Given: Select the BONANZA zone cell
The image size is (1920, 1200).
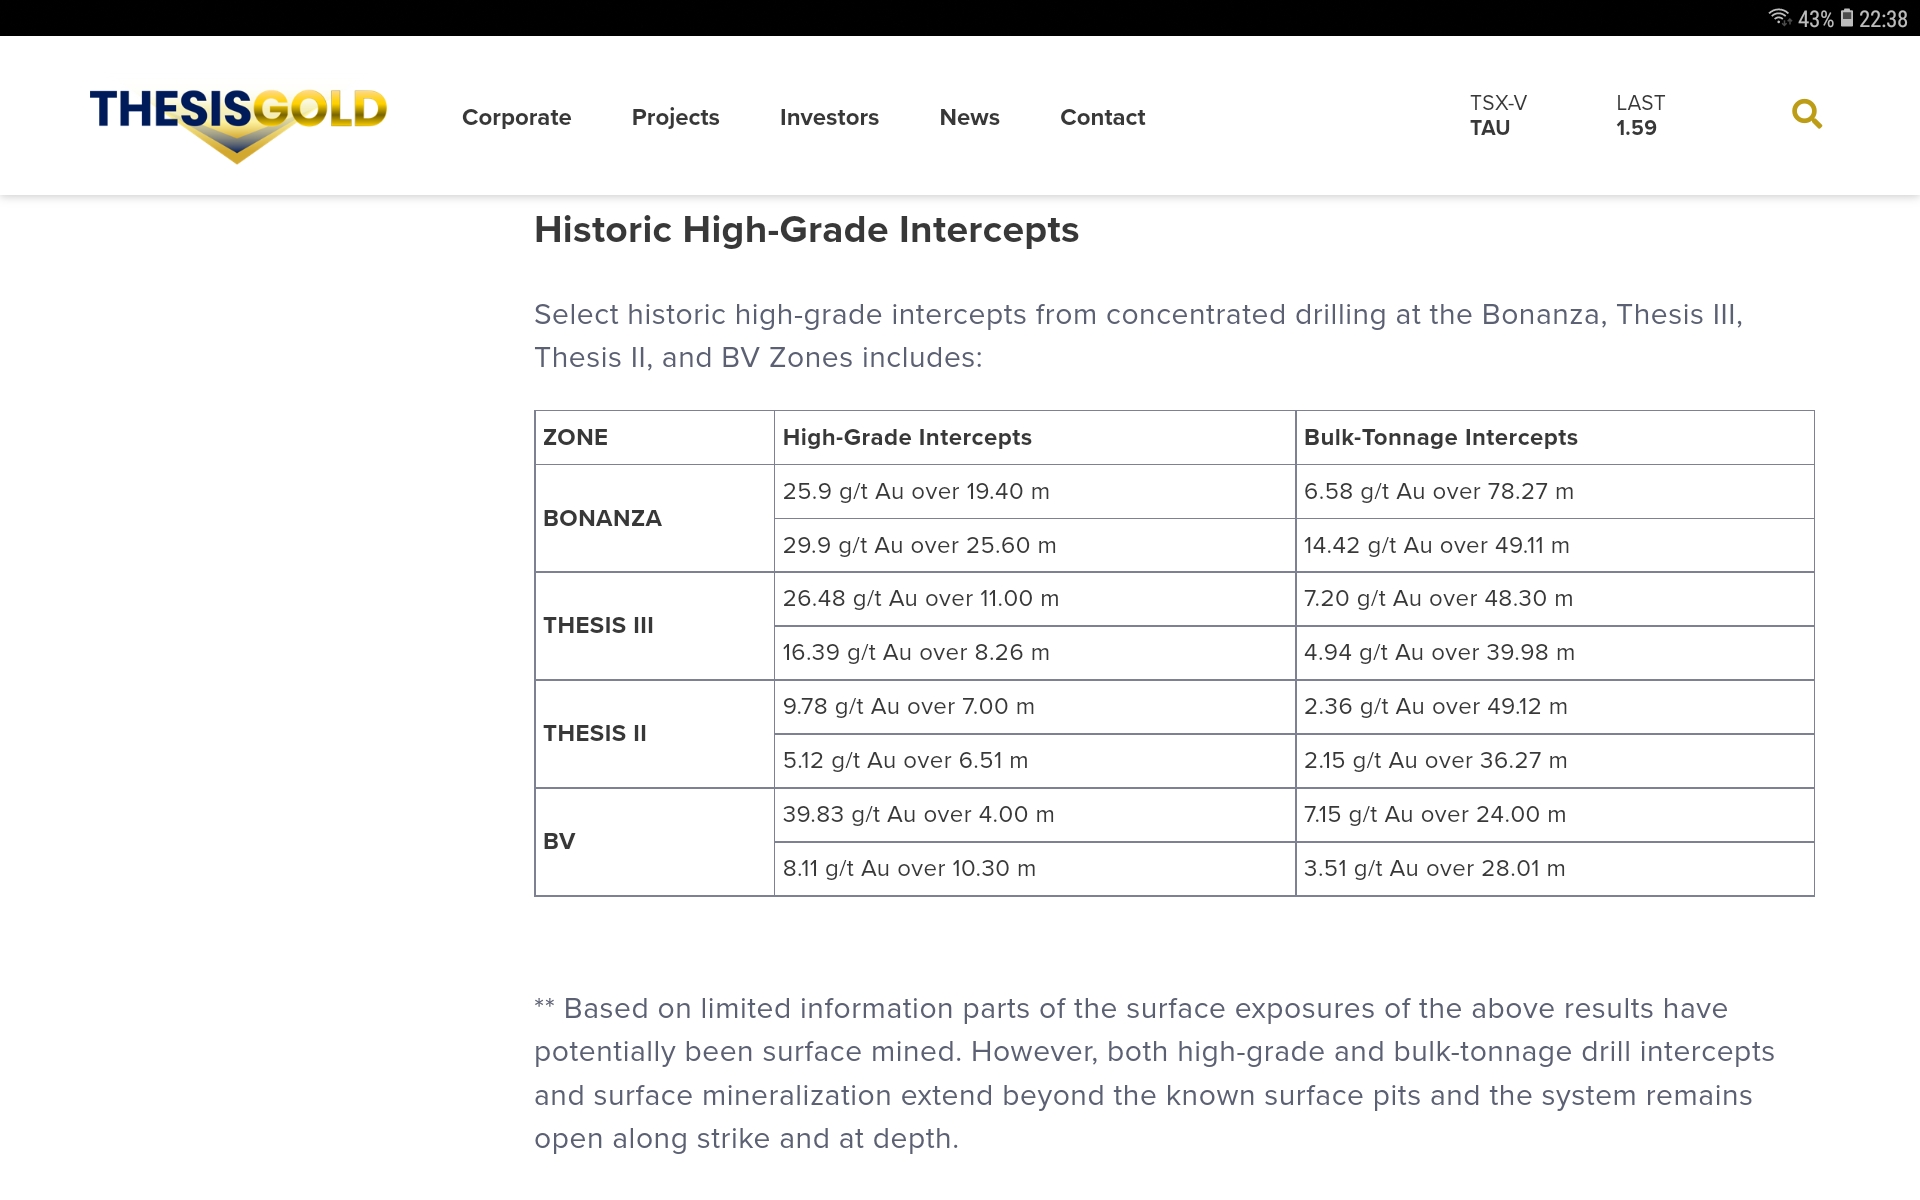Looking at the screenshot, I should tap(602, 518).
